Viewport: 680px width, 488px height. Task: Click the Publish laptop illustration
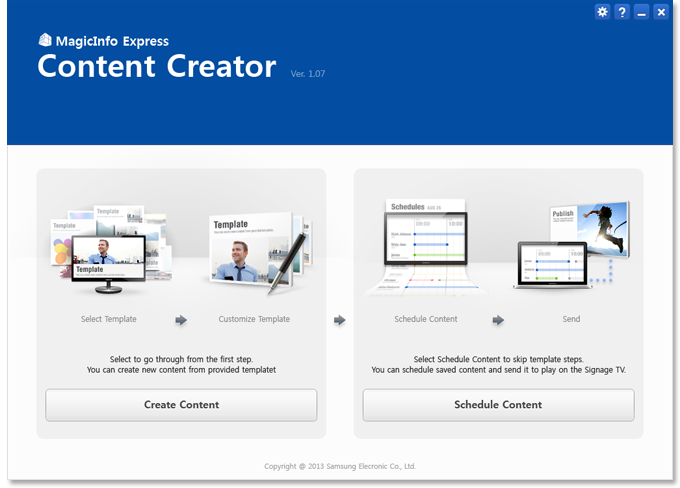[572, 245]
